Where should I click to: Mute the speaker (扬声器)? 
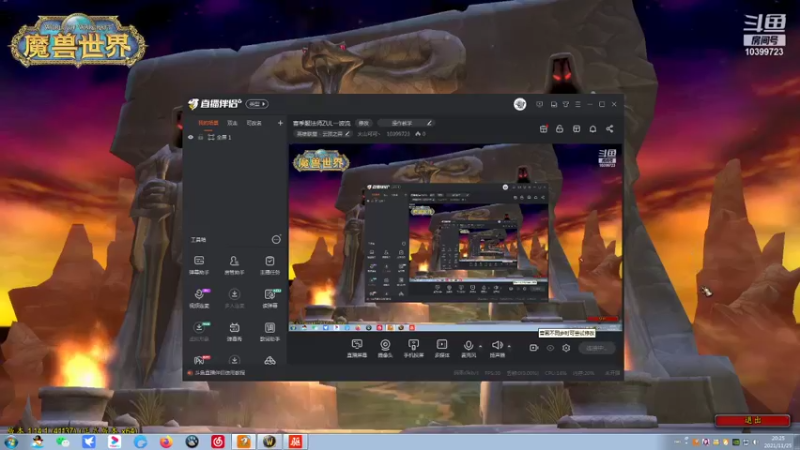(497, 348)
